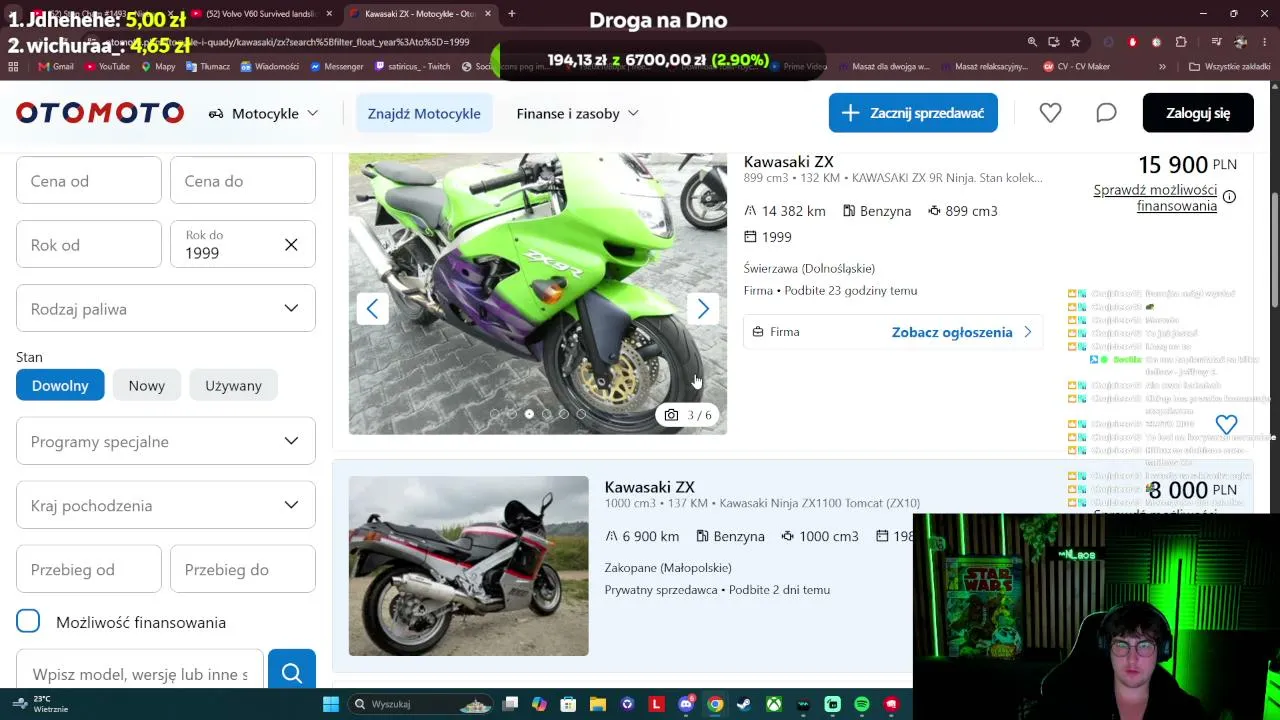Open the 'Znajdź Motocykle' tab

424,113
